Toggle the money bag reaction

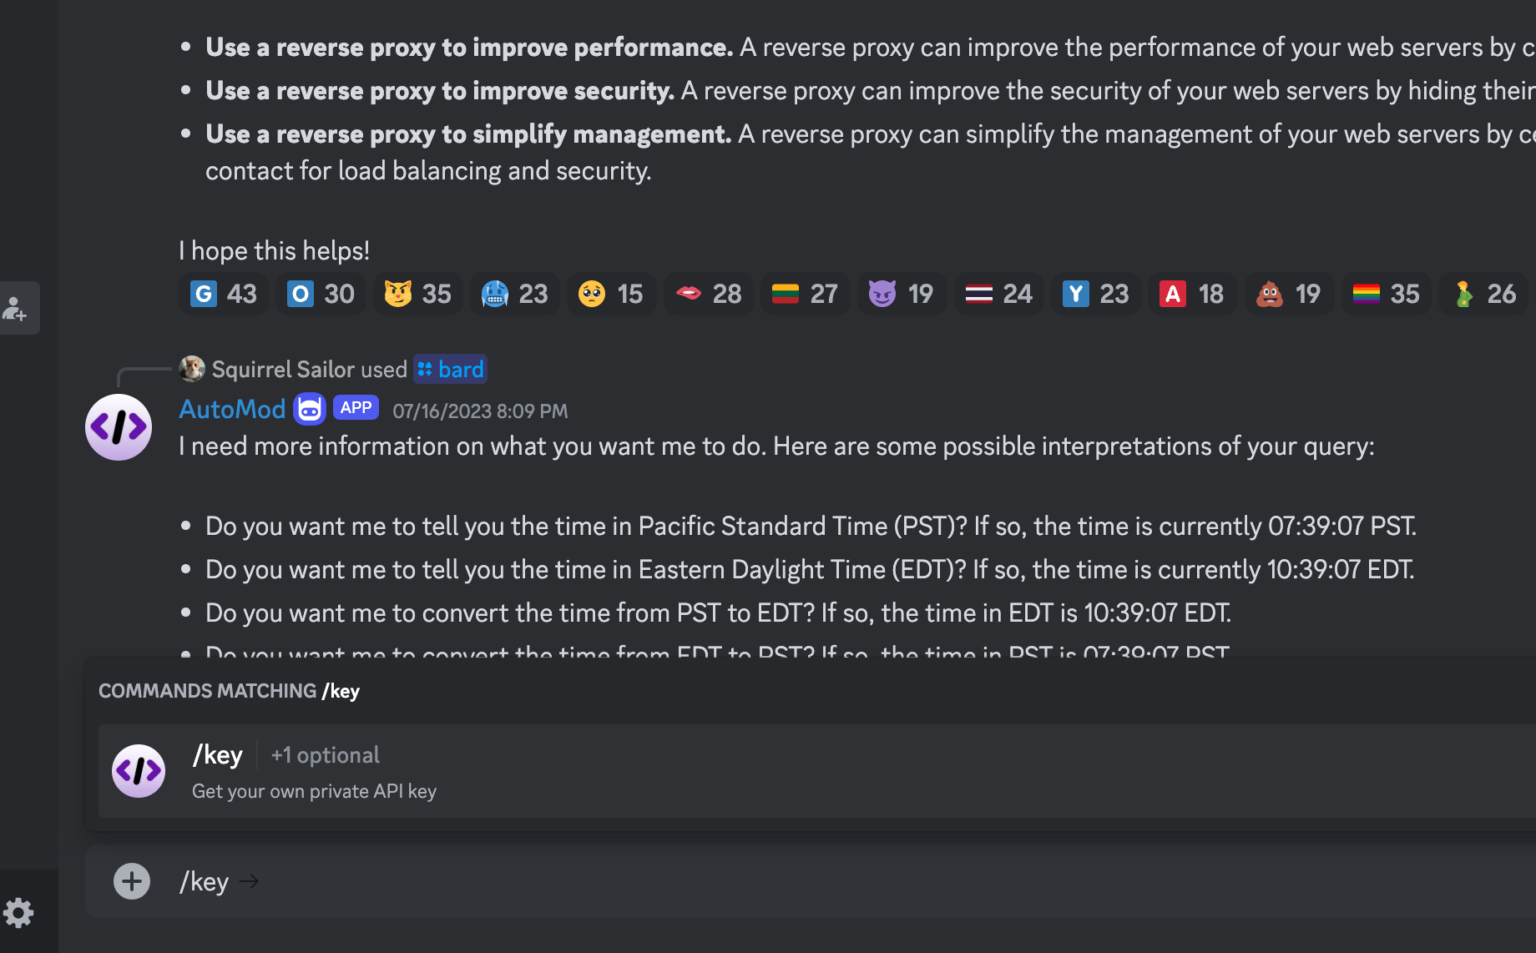(x=1484, y=293)
